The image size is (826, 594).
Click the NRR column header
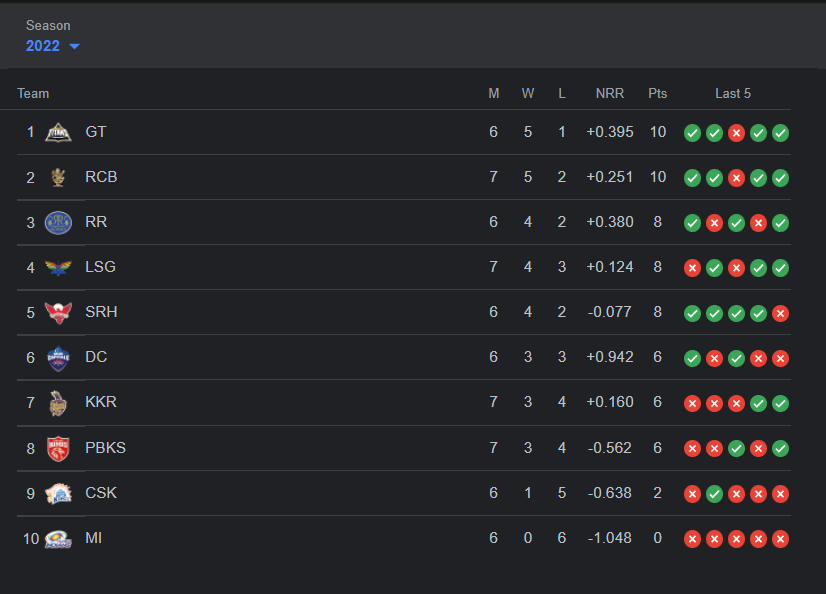(x=609, y=93)
